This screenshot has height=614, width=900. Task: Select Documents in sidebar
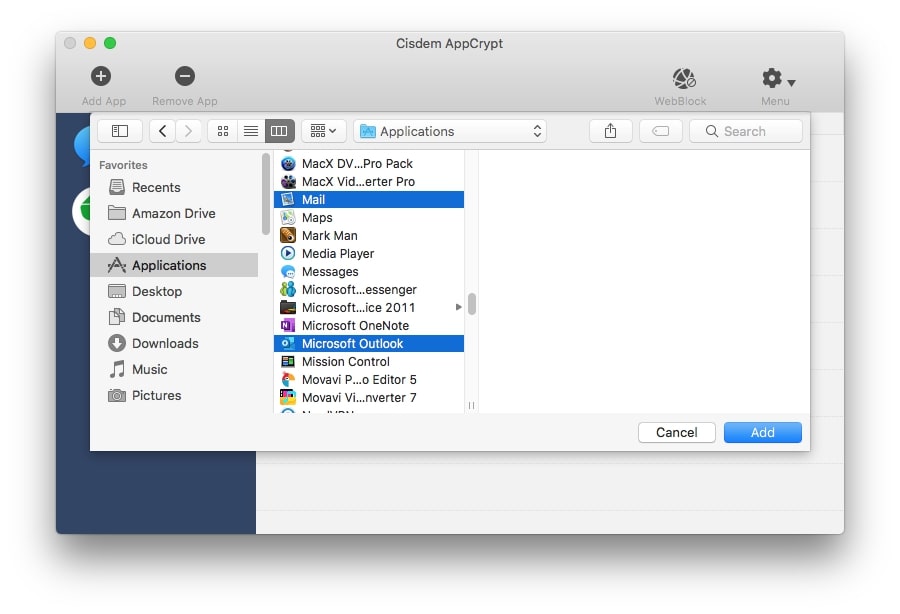174,317
